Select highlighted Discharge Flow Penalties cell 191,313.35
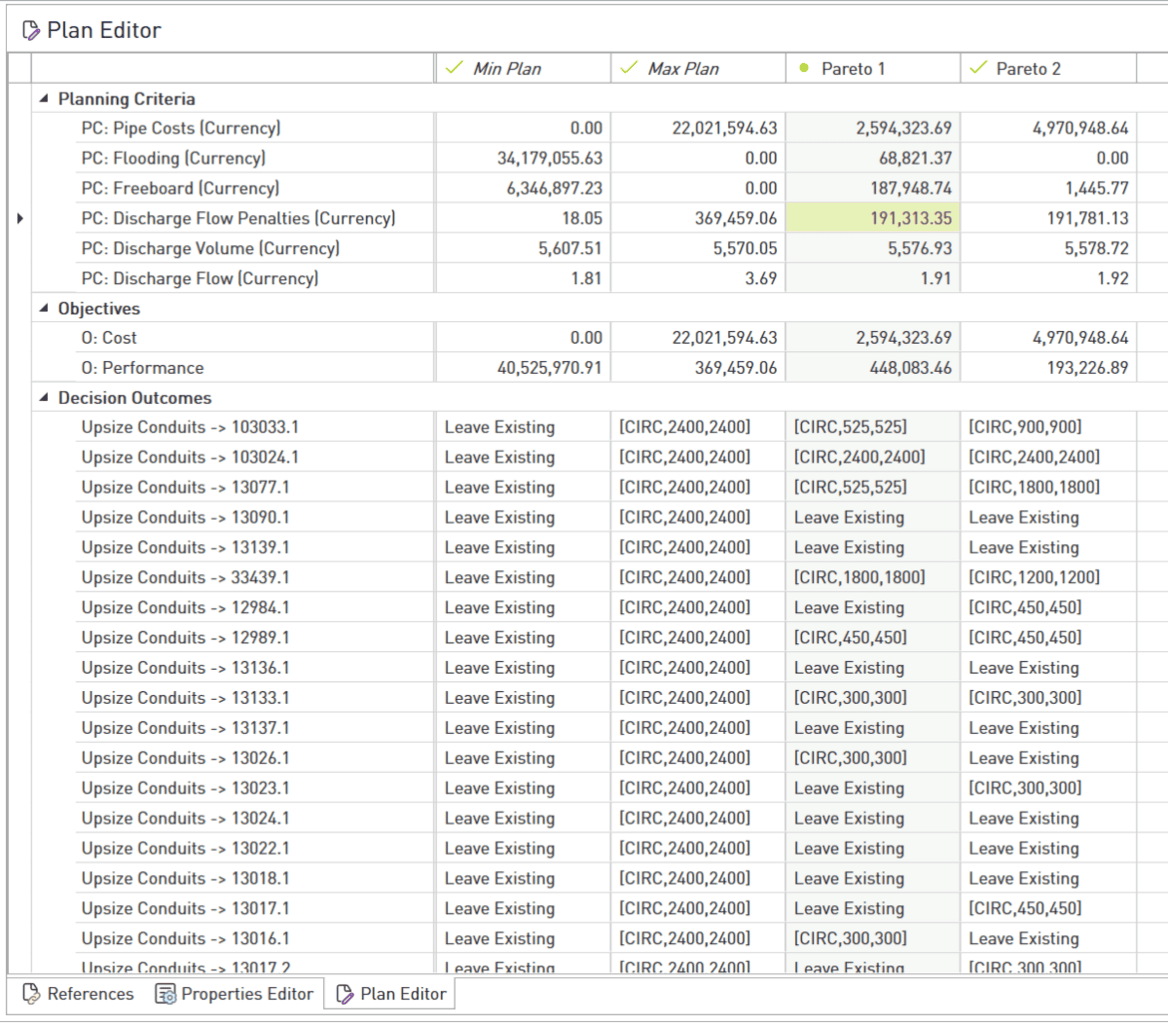 click(873, 218)
